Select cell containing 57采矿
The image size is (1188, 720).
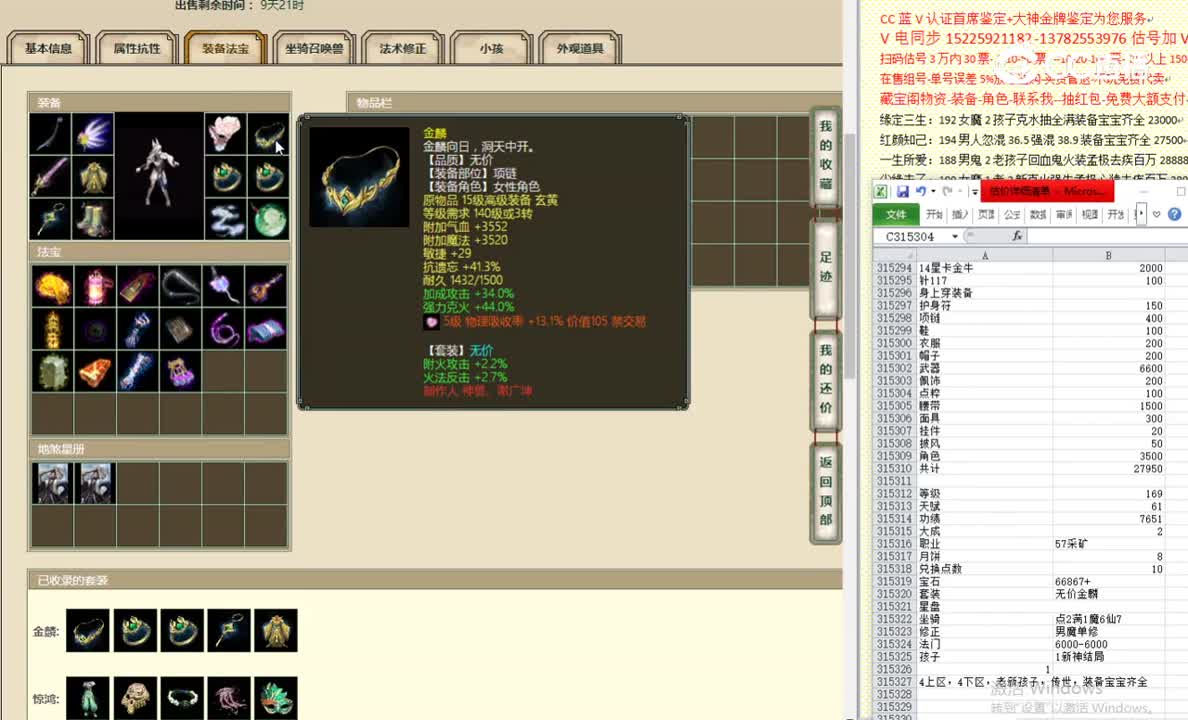tap(1108, 544)
